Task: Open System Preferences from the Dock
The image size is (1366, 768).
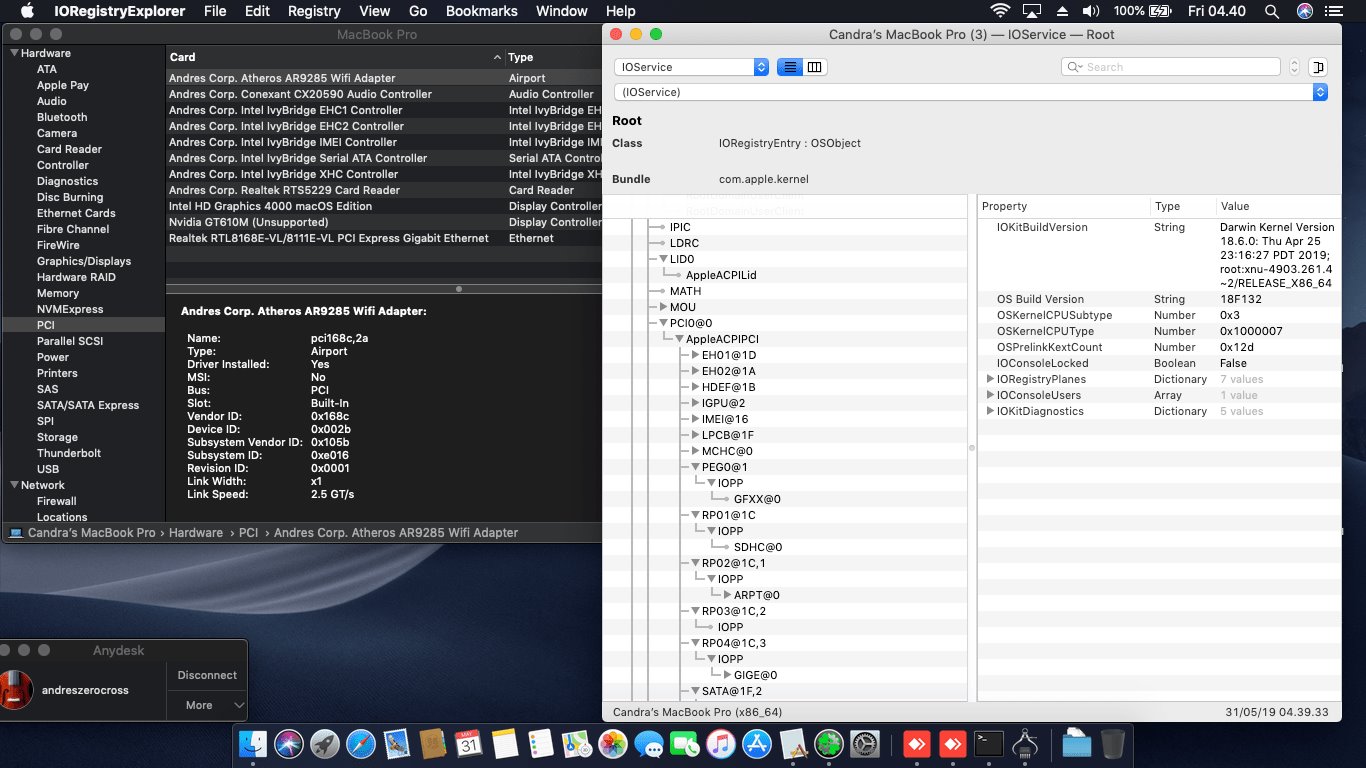Action: (863, 743)
